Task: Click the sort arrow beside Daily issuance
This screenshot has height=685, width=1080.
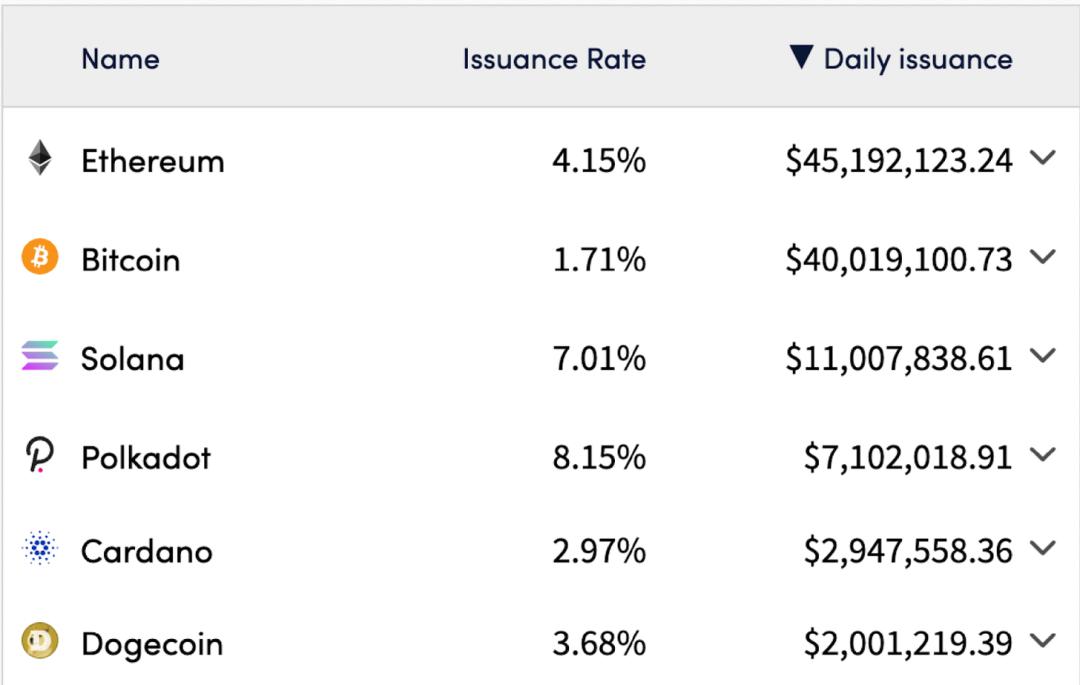Action: click(801, 57)
